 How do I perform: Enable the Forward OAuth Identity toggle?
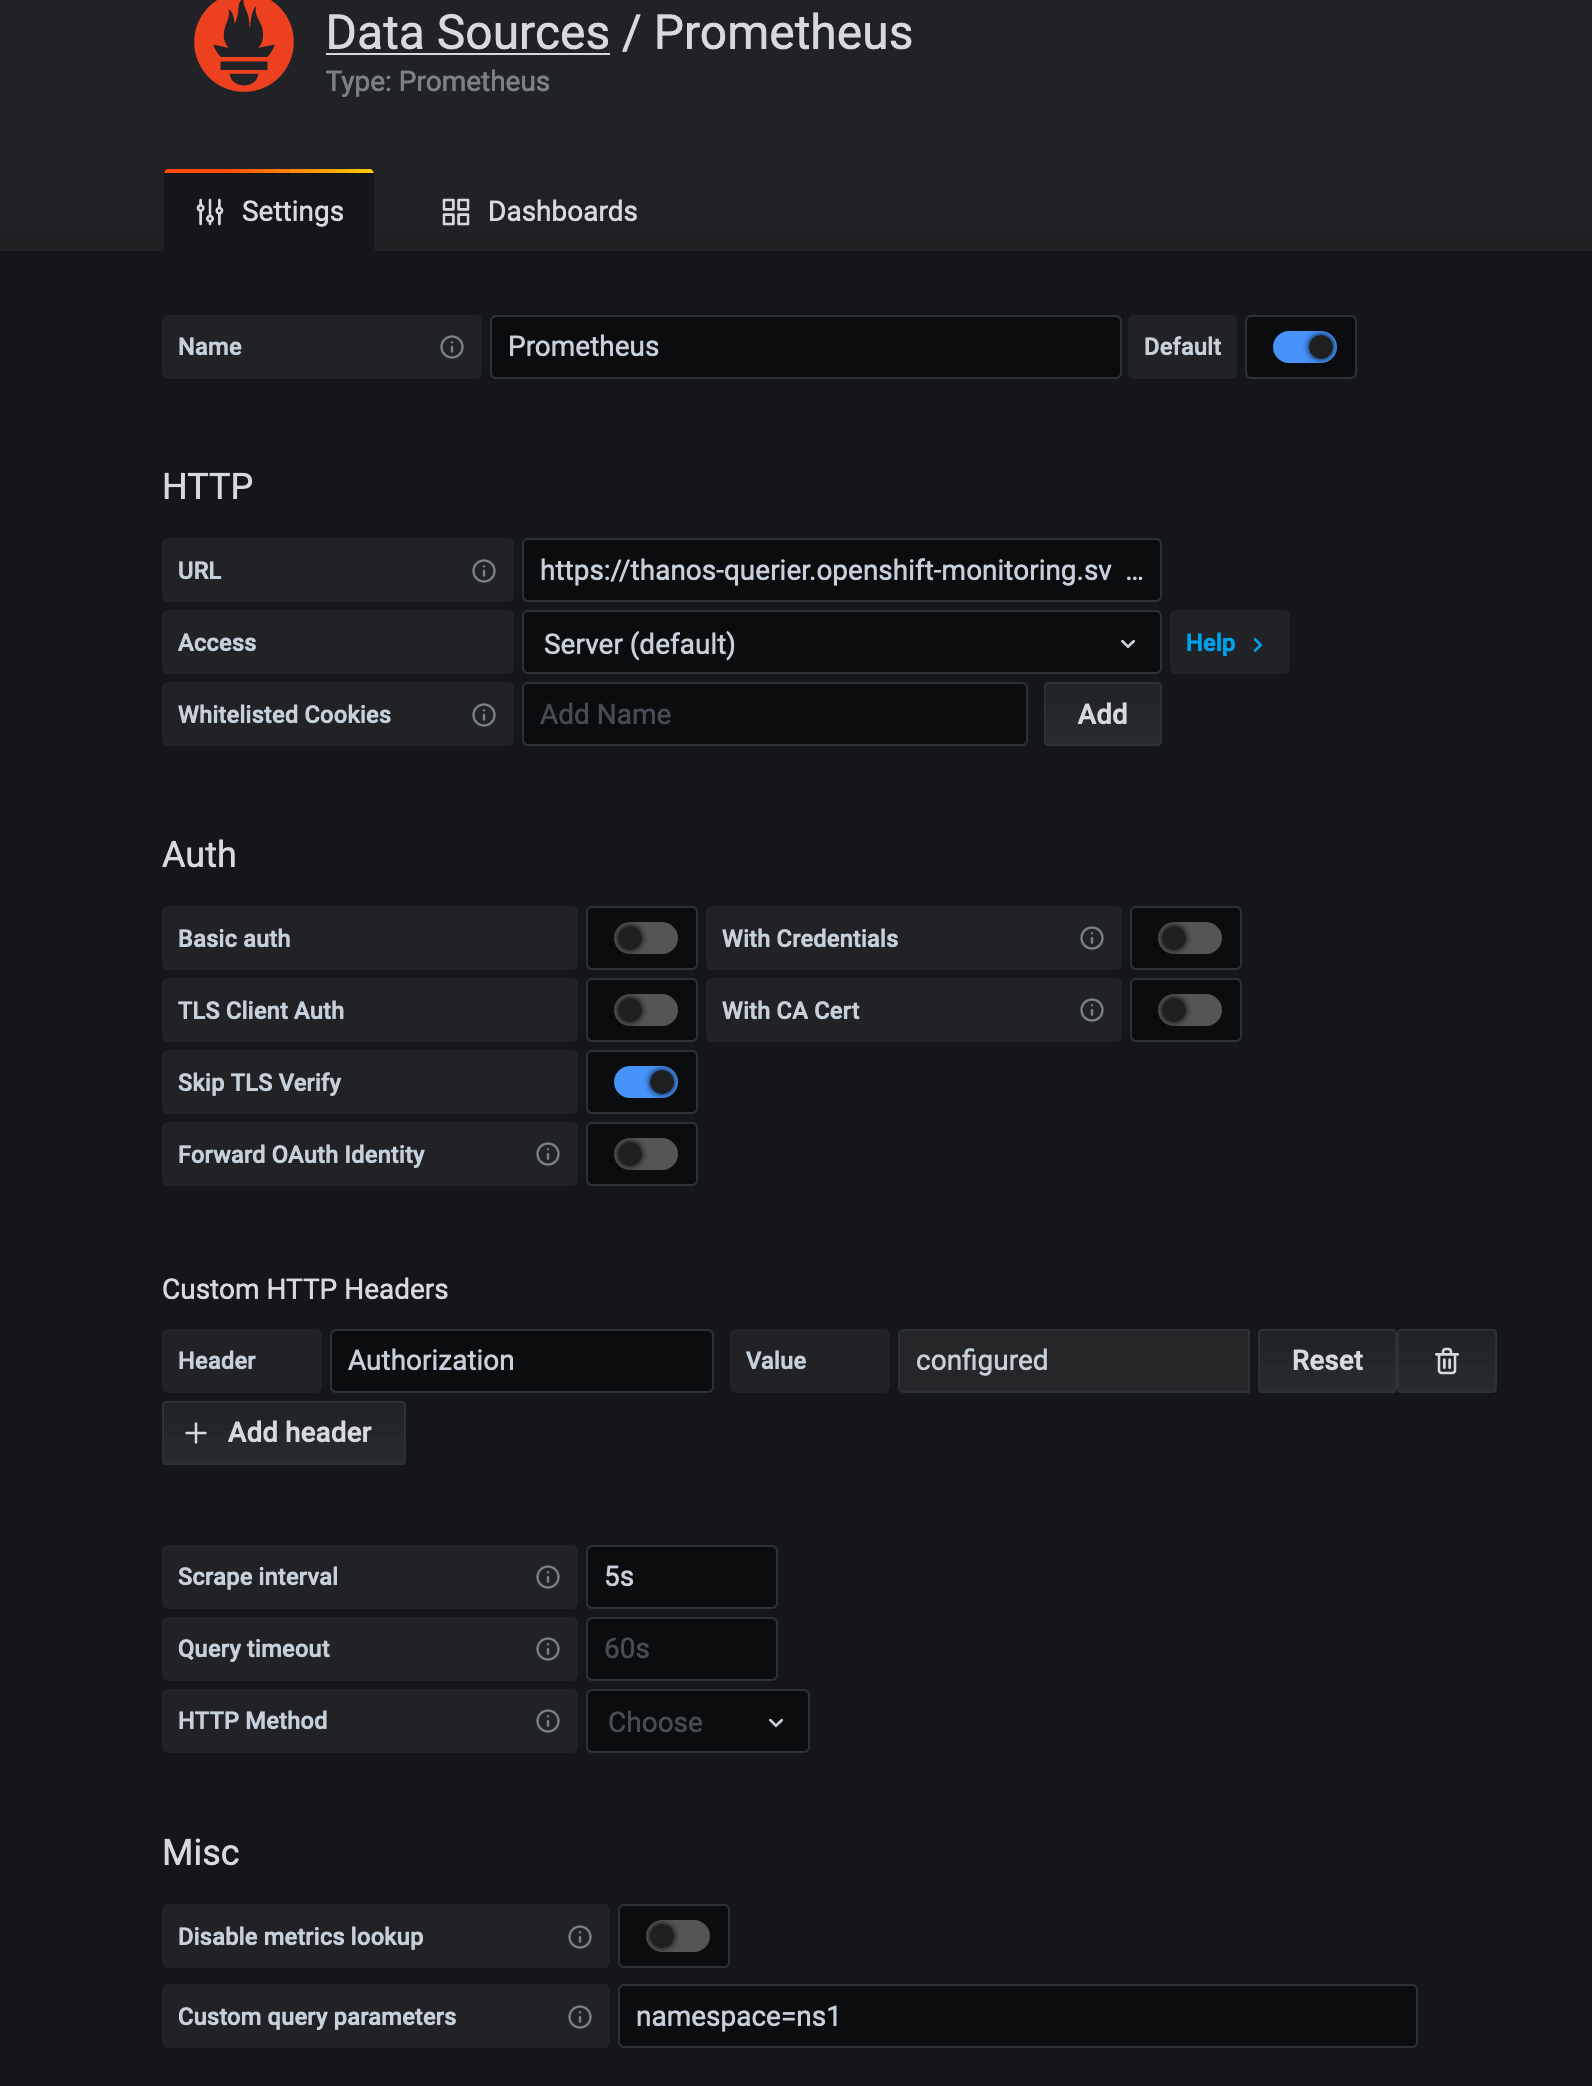click(x=645, y=1154)
